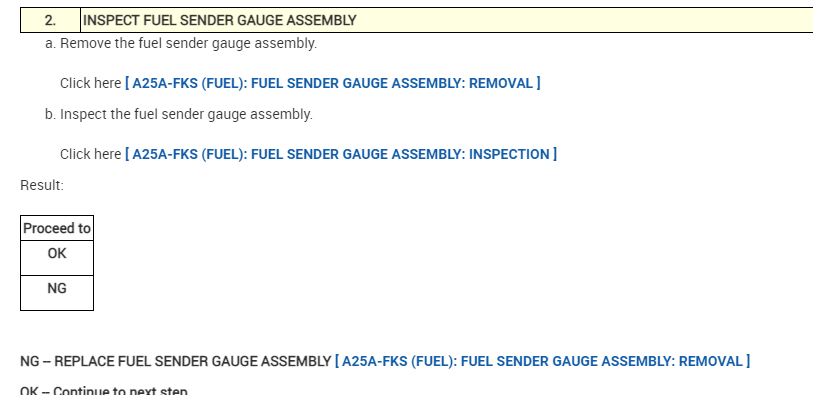Viewport: 813px width, 395px height.
Task: Click 'A25A-FKS (FUEL)' in the step a link
Action: [189, 83]
